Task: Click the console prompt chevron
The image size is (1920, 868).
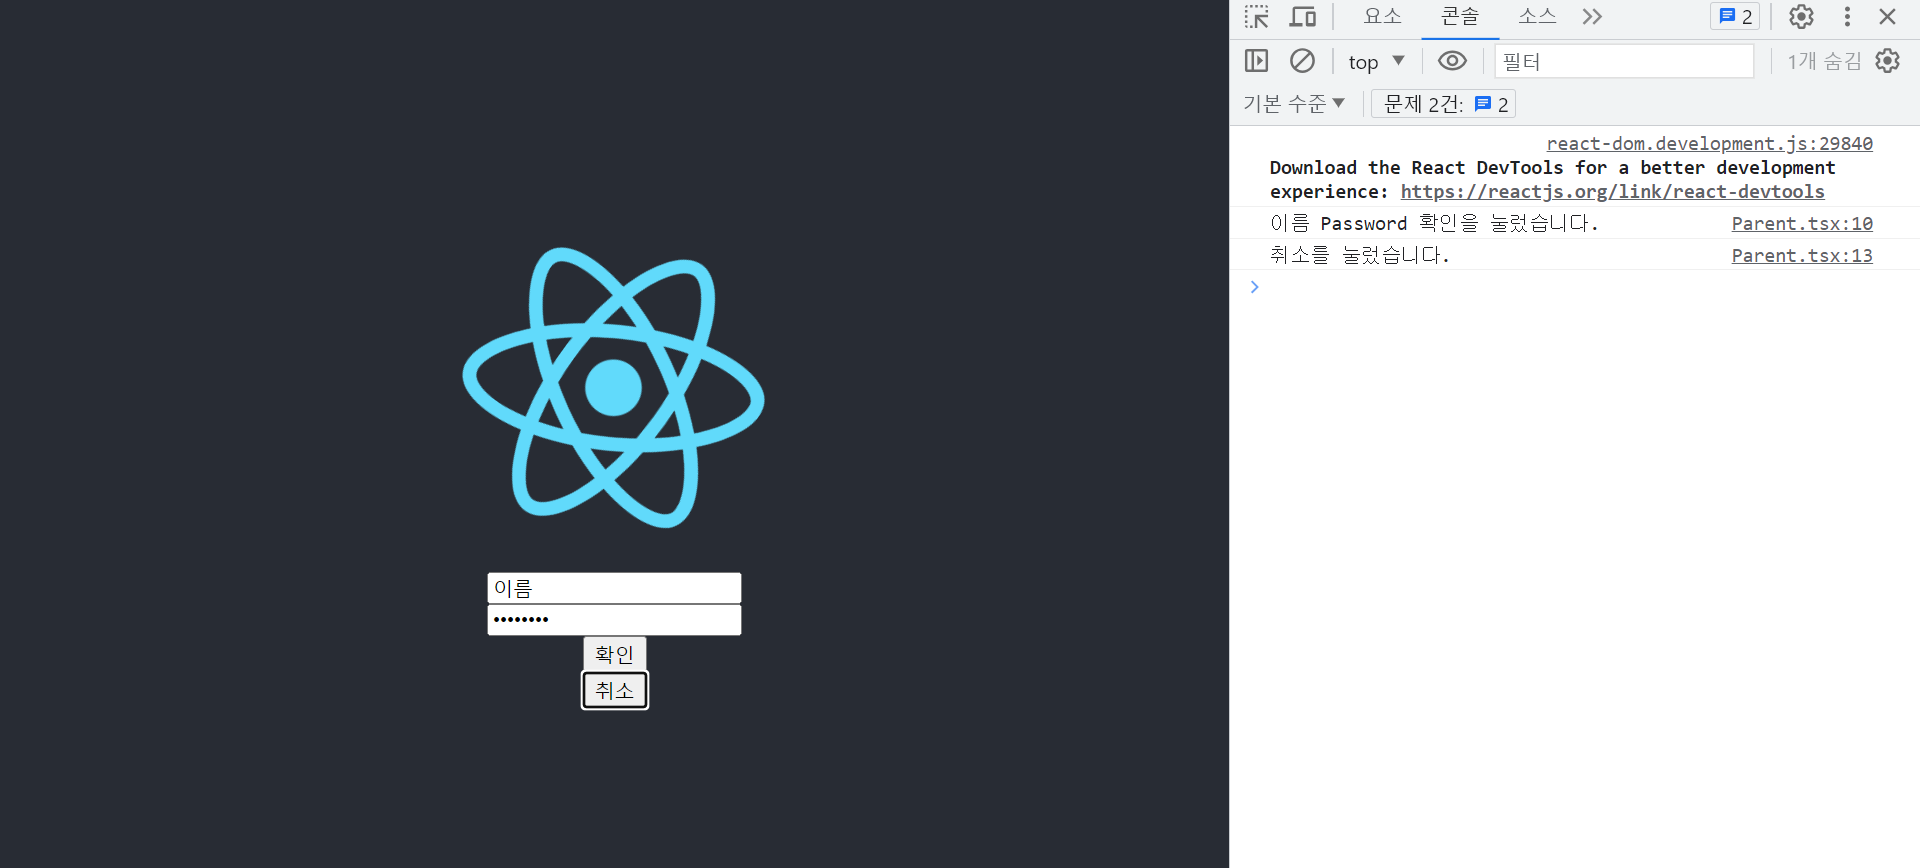Action: click(x=1254, y=287)
